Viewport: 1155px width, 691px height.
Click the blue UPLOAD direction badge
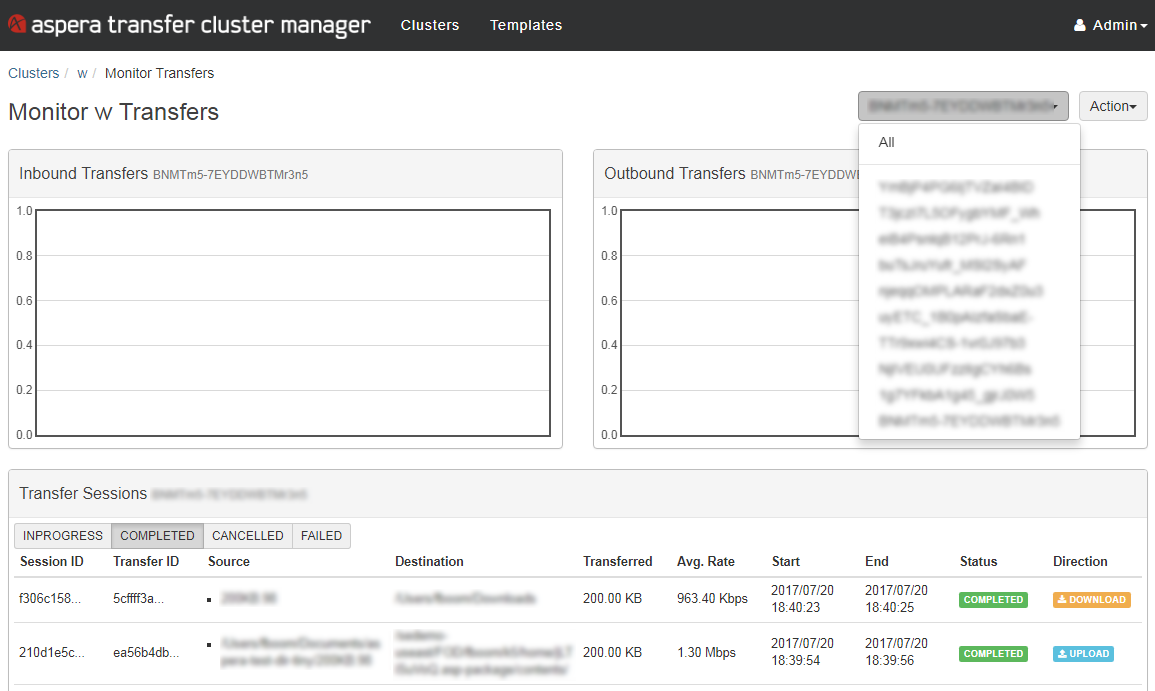click(x=1083, y=654)
